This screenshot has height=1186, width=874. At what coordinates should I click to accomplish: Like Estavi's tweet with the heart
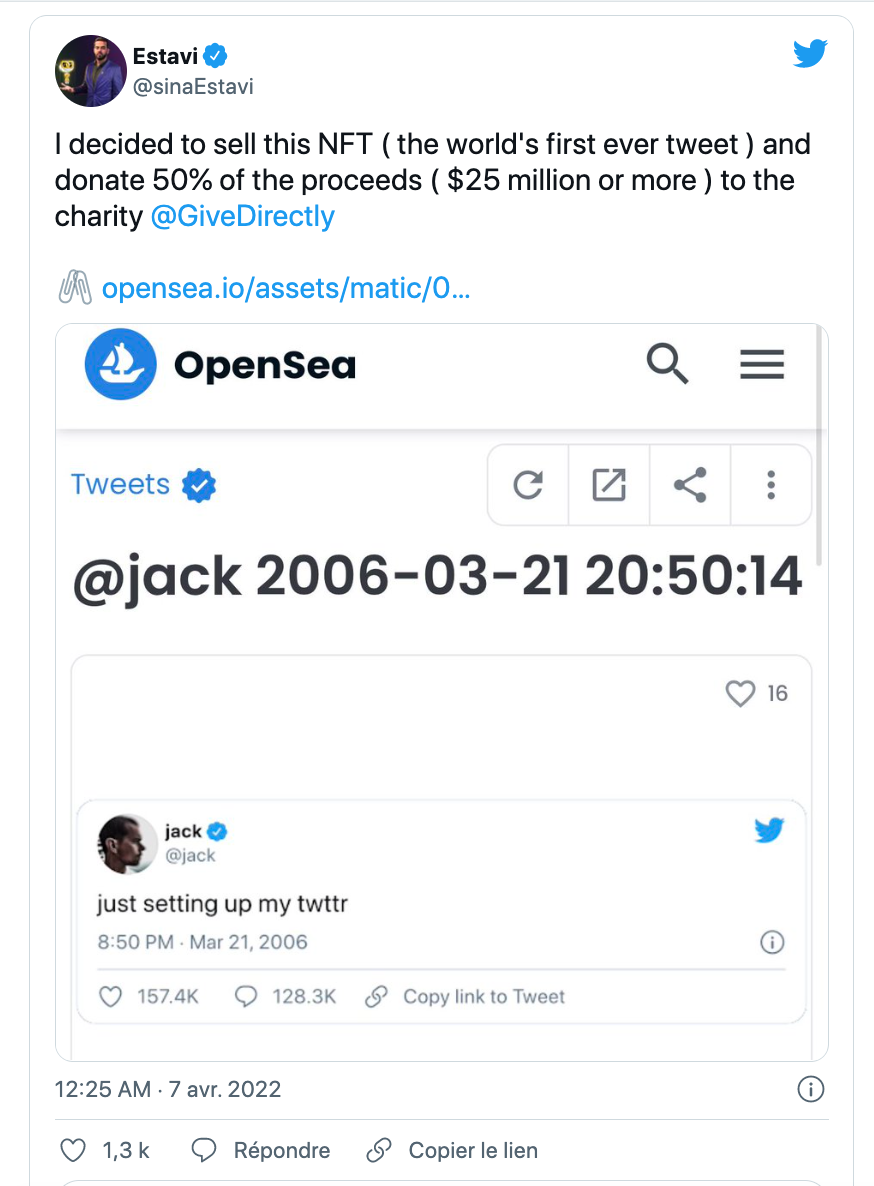(x=74, y=1151)
